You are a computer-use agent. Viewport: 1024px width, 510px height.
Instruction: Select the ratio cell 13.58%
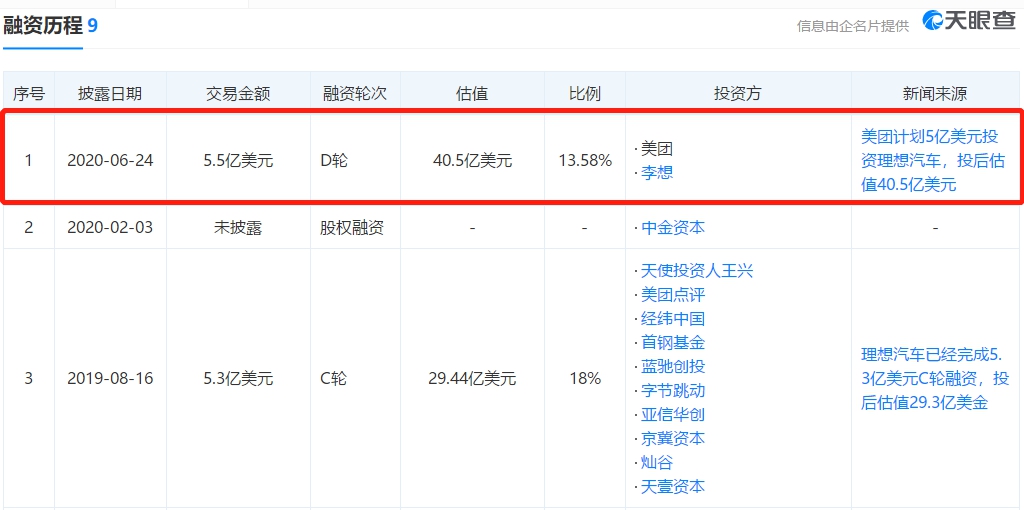pos(584,161)
